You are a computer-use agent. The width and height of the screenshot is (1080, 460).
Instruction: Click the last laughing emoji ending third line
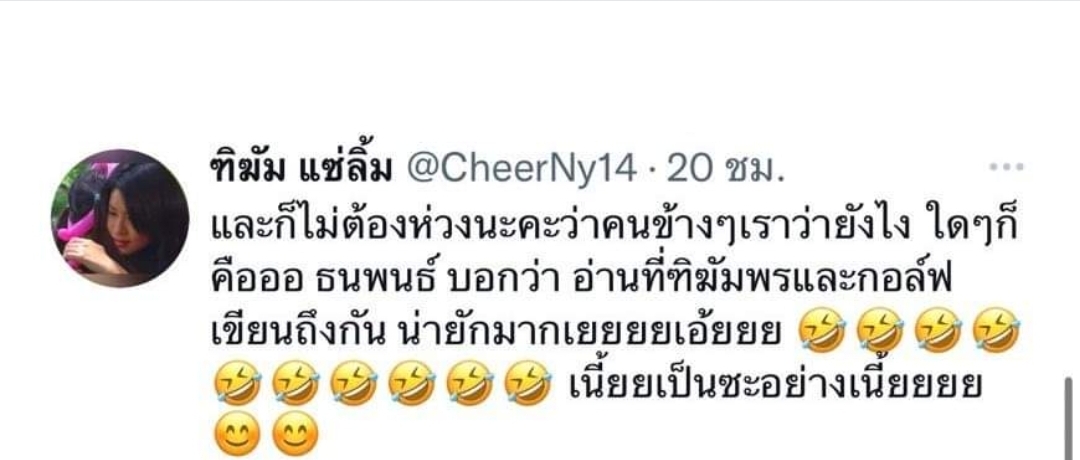(x=995, y=331)
